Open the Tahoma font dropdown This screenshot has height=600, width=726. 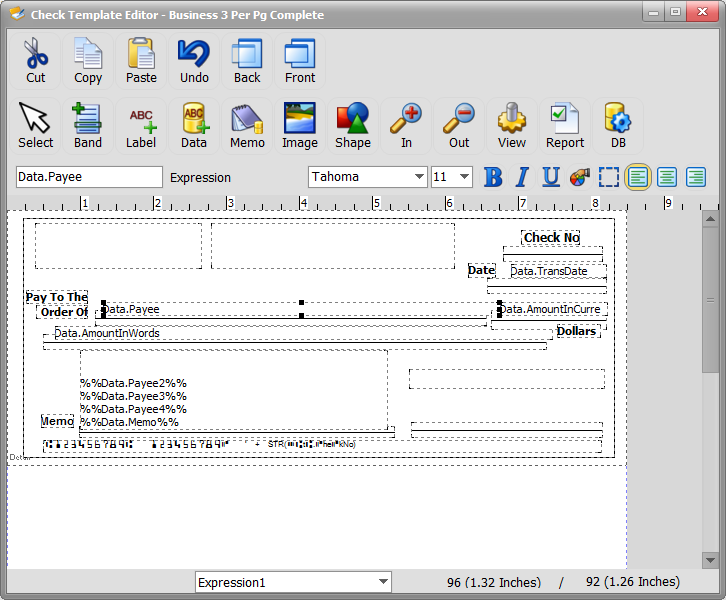click(x=419, y=177)
